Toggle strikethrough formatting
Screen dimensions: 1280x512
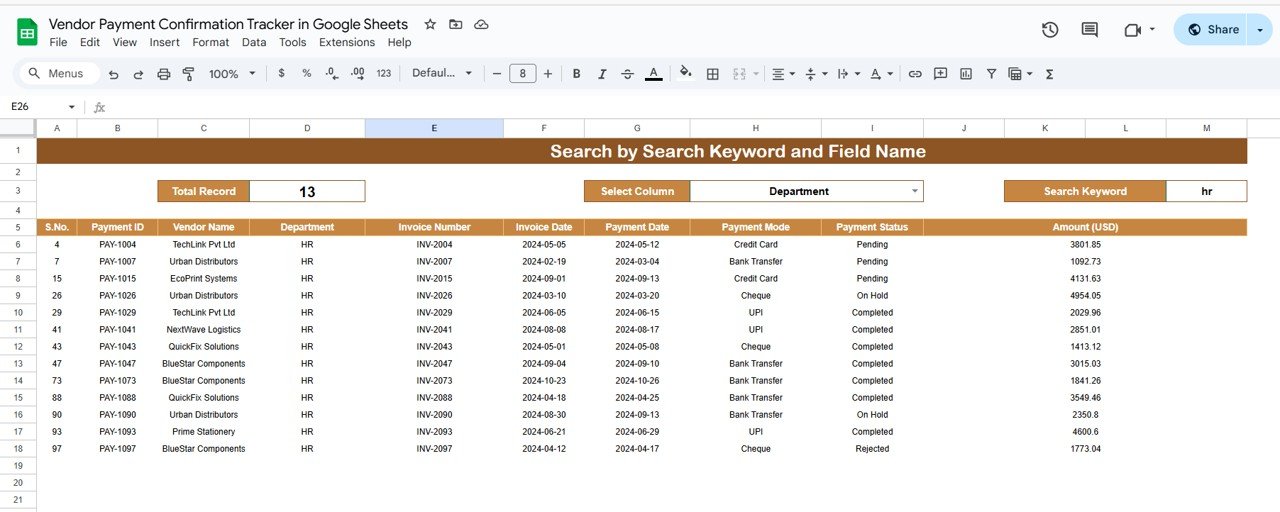(627, 74)
